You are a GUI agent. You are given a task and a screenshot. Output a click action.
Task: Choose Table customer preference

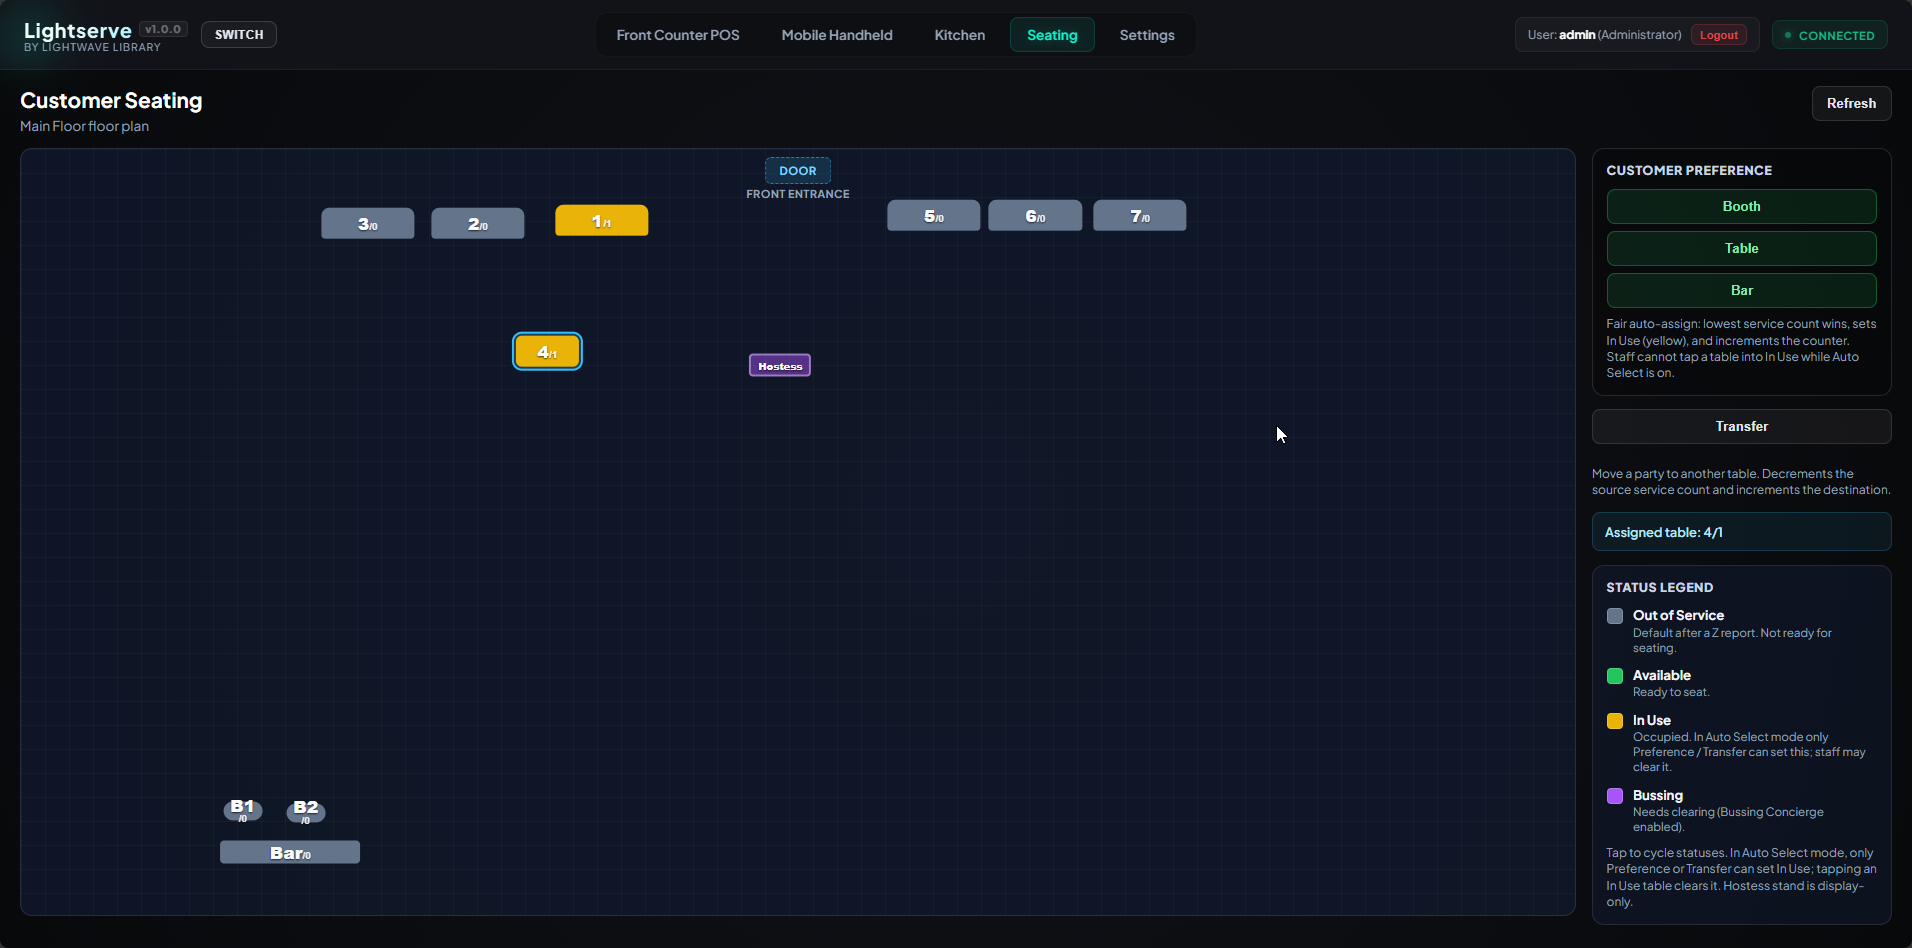click(1741, 248)
